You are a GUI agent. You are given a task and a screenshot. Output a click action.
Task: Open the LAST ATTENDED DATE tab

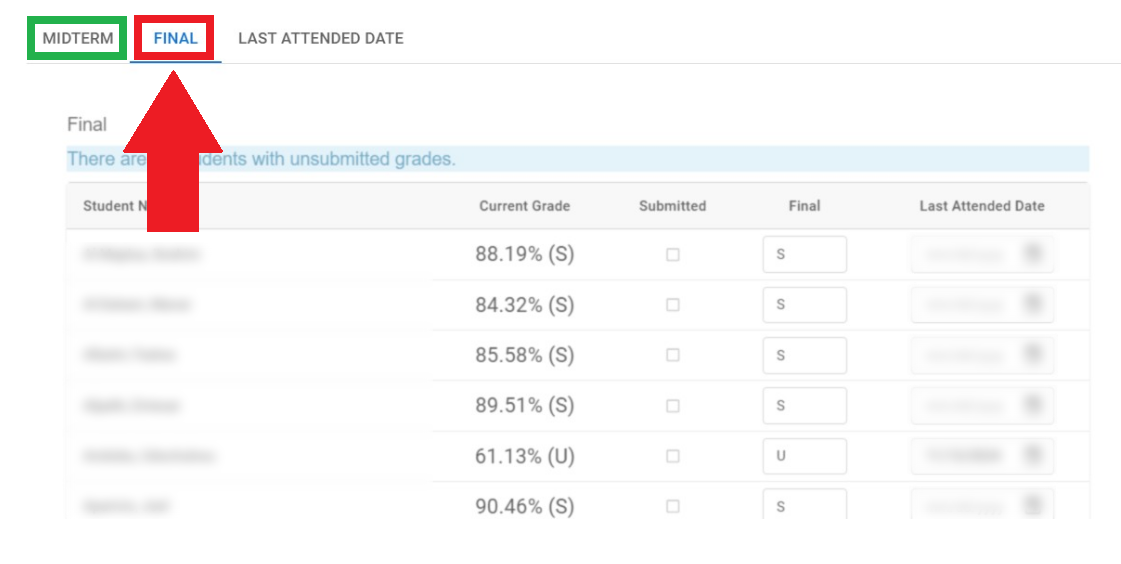321,38
